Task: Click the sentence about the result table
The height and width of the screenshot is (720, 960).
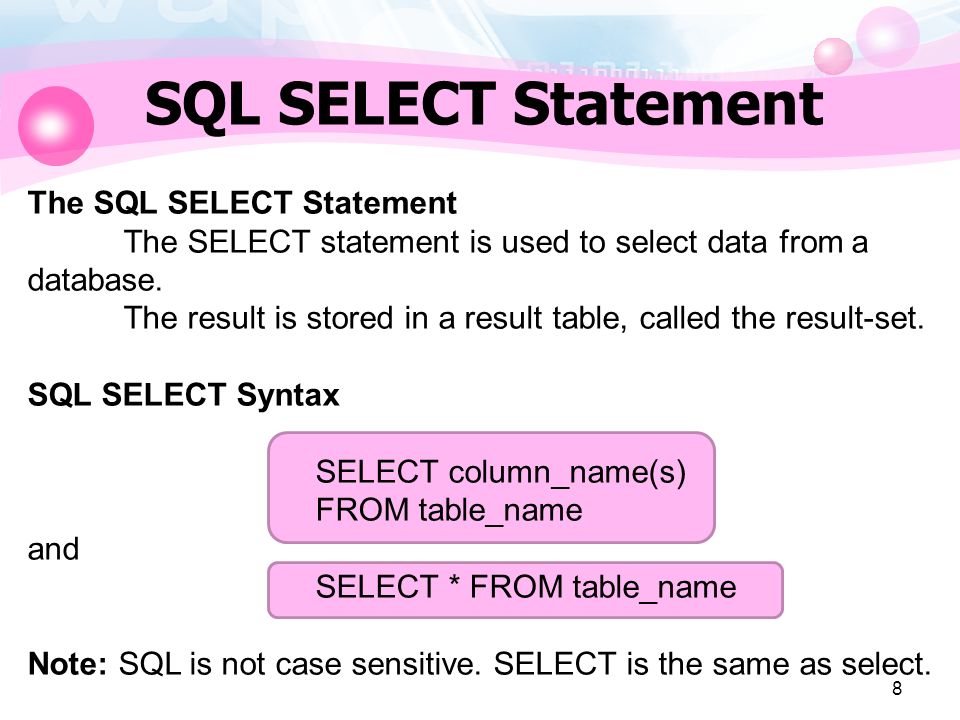Action: (524, 318)
